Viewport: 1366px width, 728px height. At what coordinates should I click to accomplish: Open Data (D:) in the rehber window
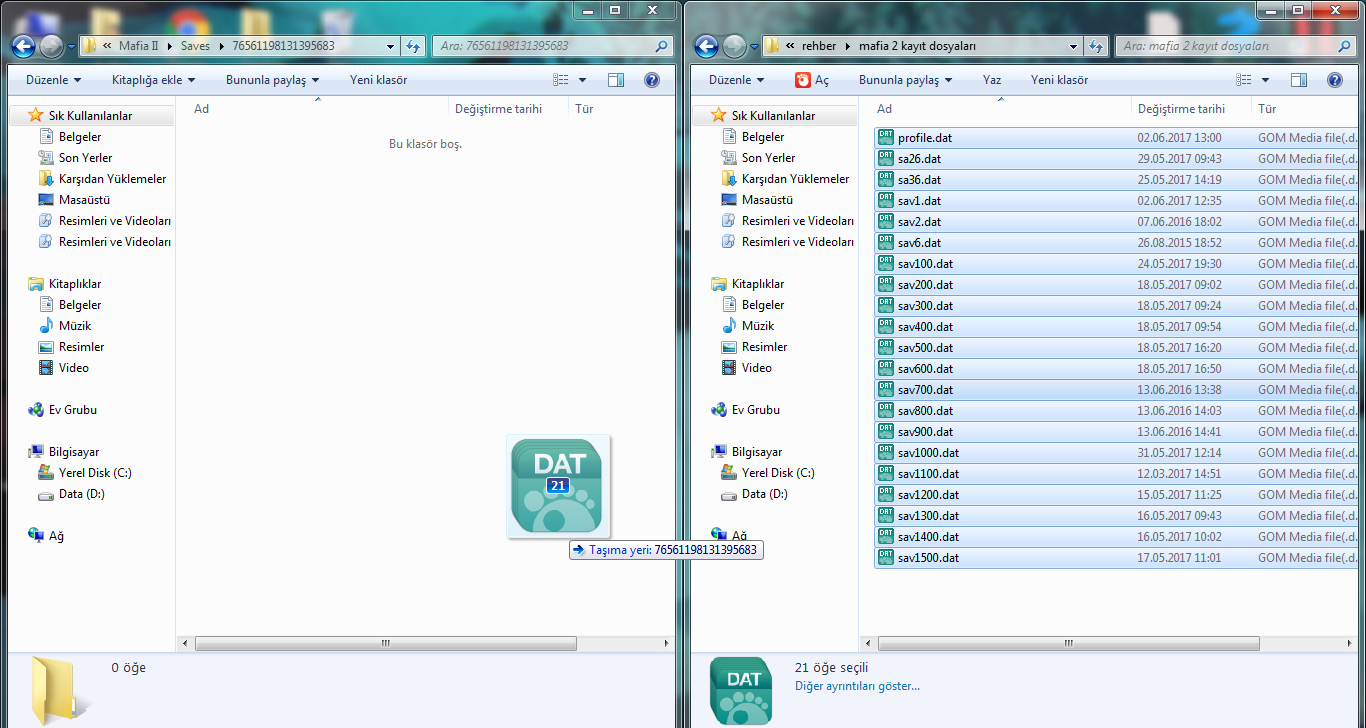pyautogui.click(x=765, y=494)
